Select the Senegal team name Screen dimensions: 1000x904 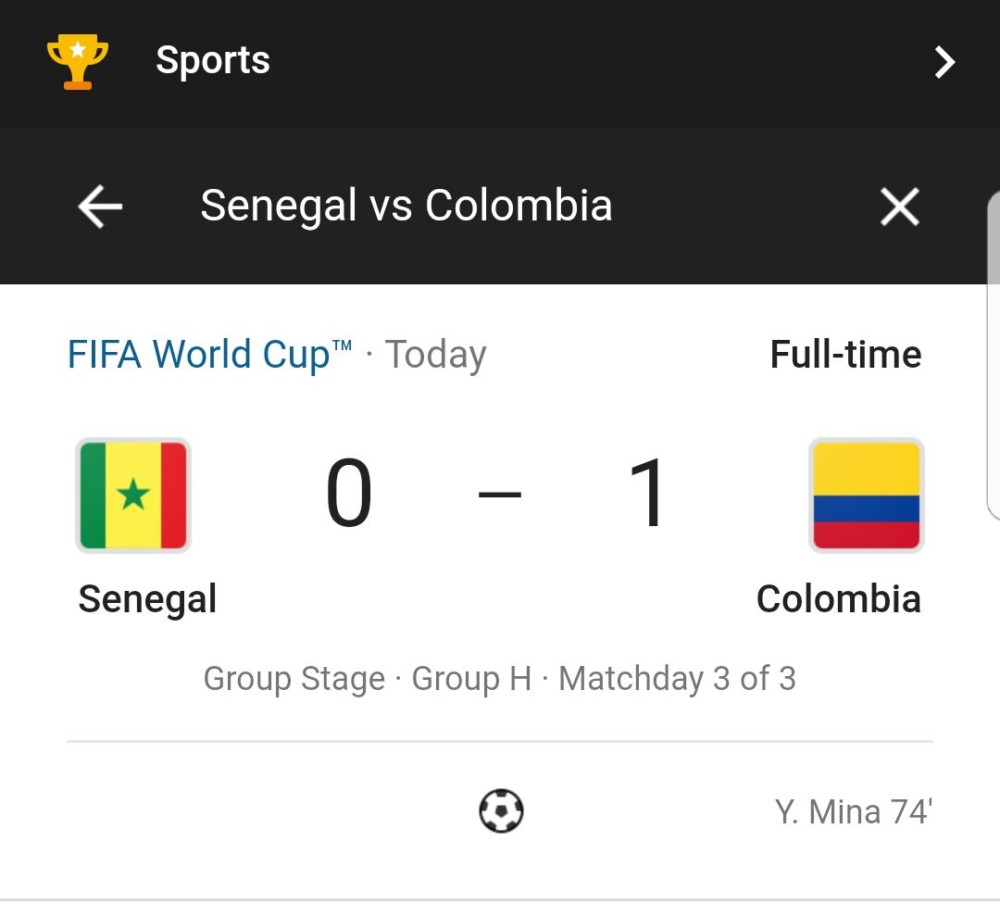coord(147,599)
